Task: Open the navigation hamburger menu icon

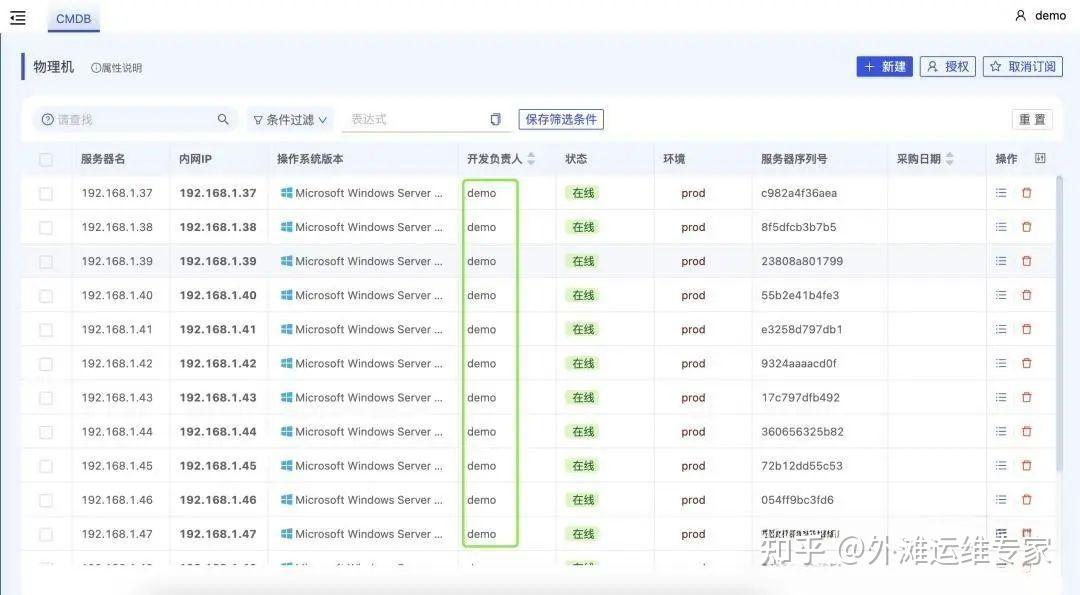Action: click(x=17, y=16)
